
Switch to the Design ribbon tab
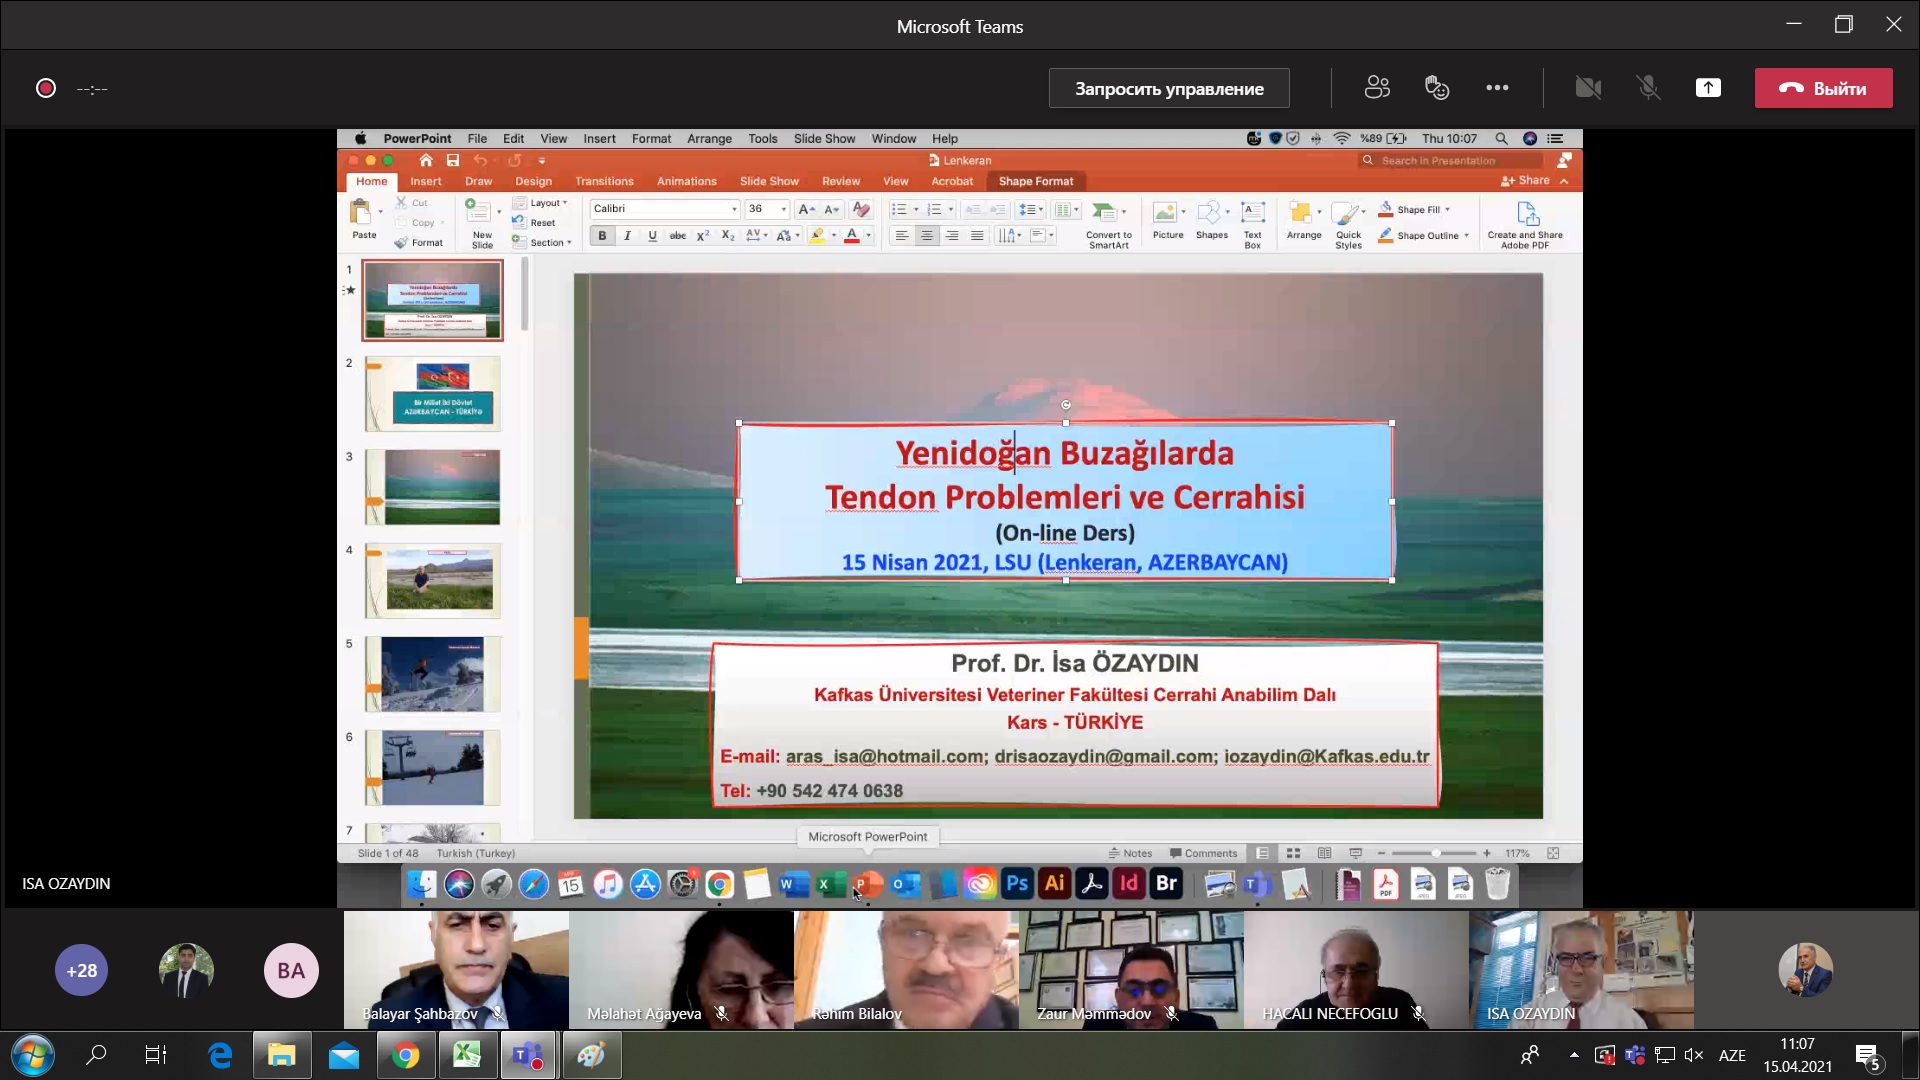(x=533, y=181)
